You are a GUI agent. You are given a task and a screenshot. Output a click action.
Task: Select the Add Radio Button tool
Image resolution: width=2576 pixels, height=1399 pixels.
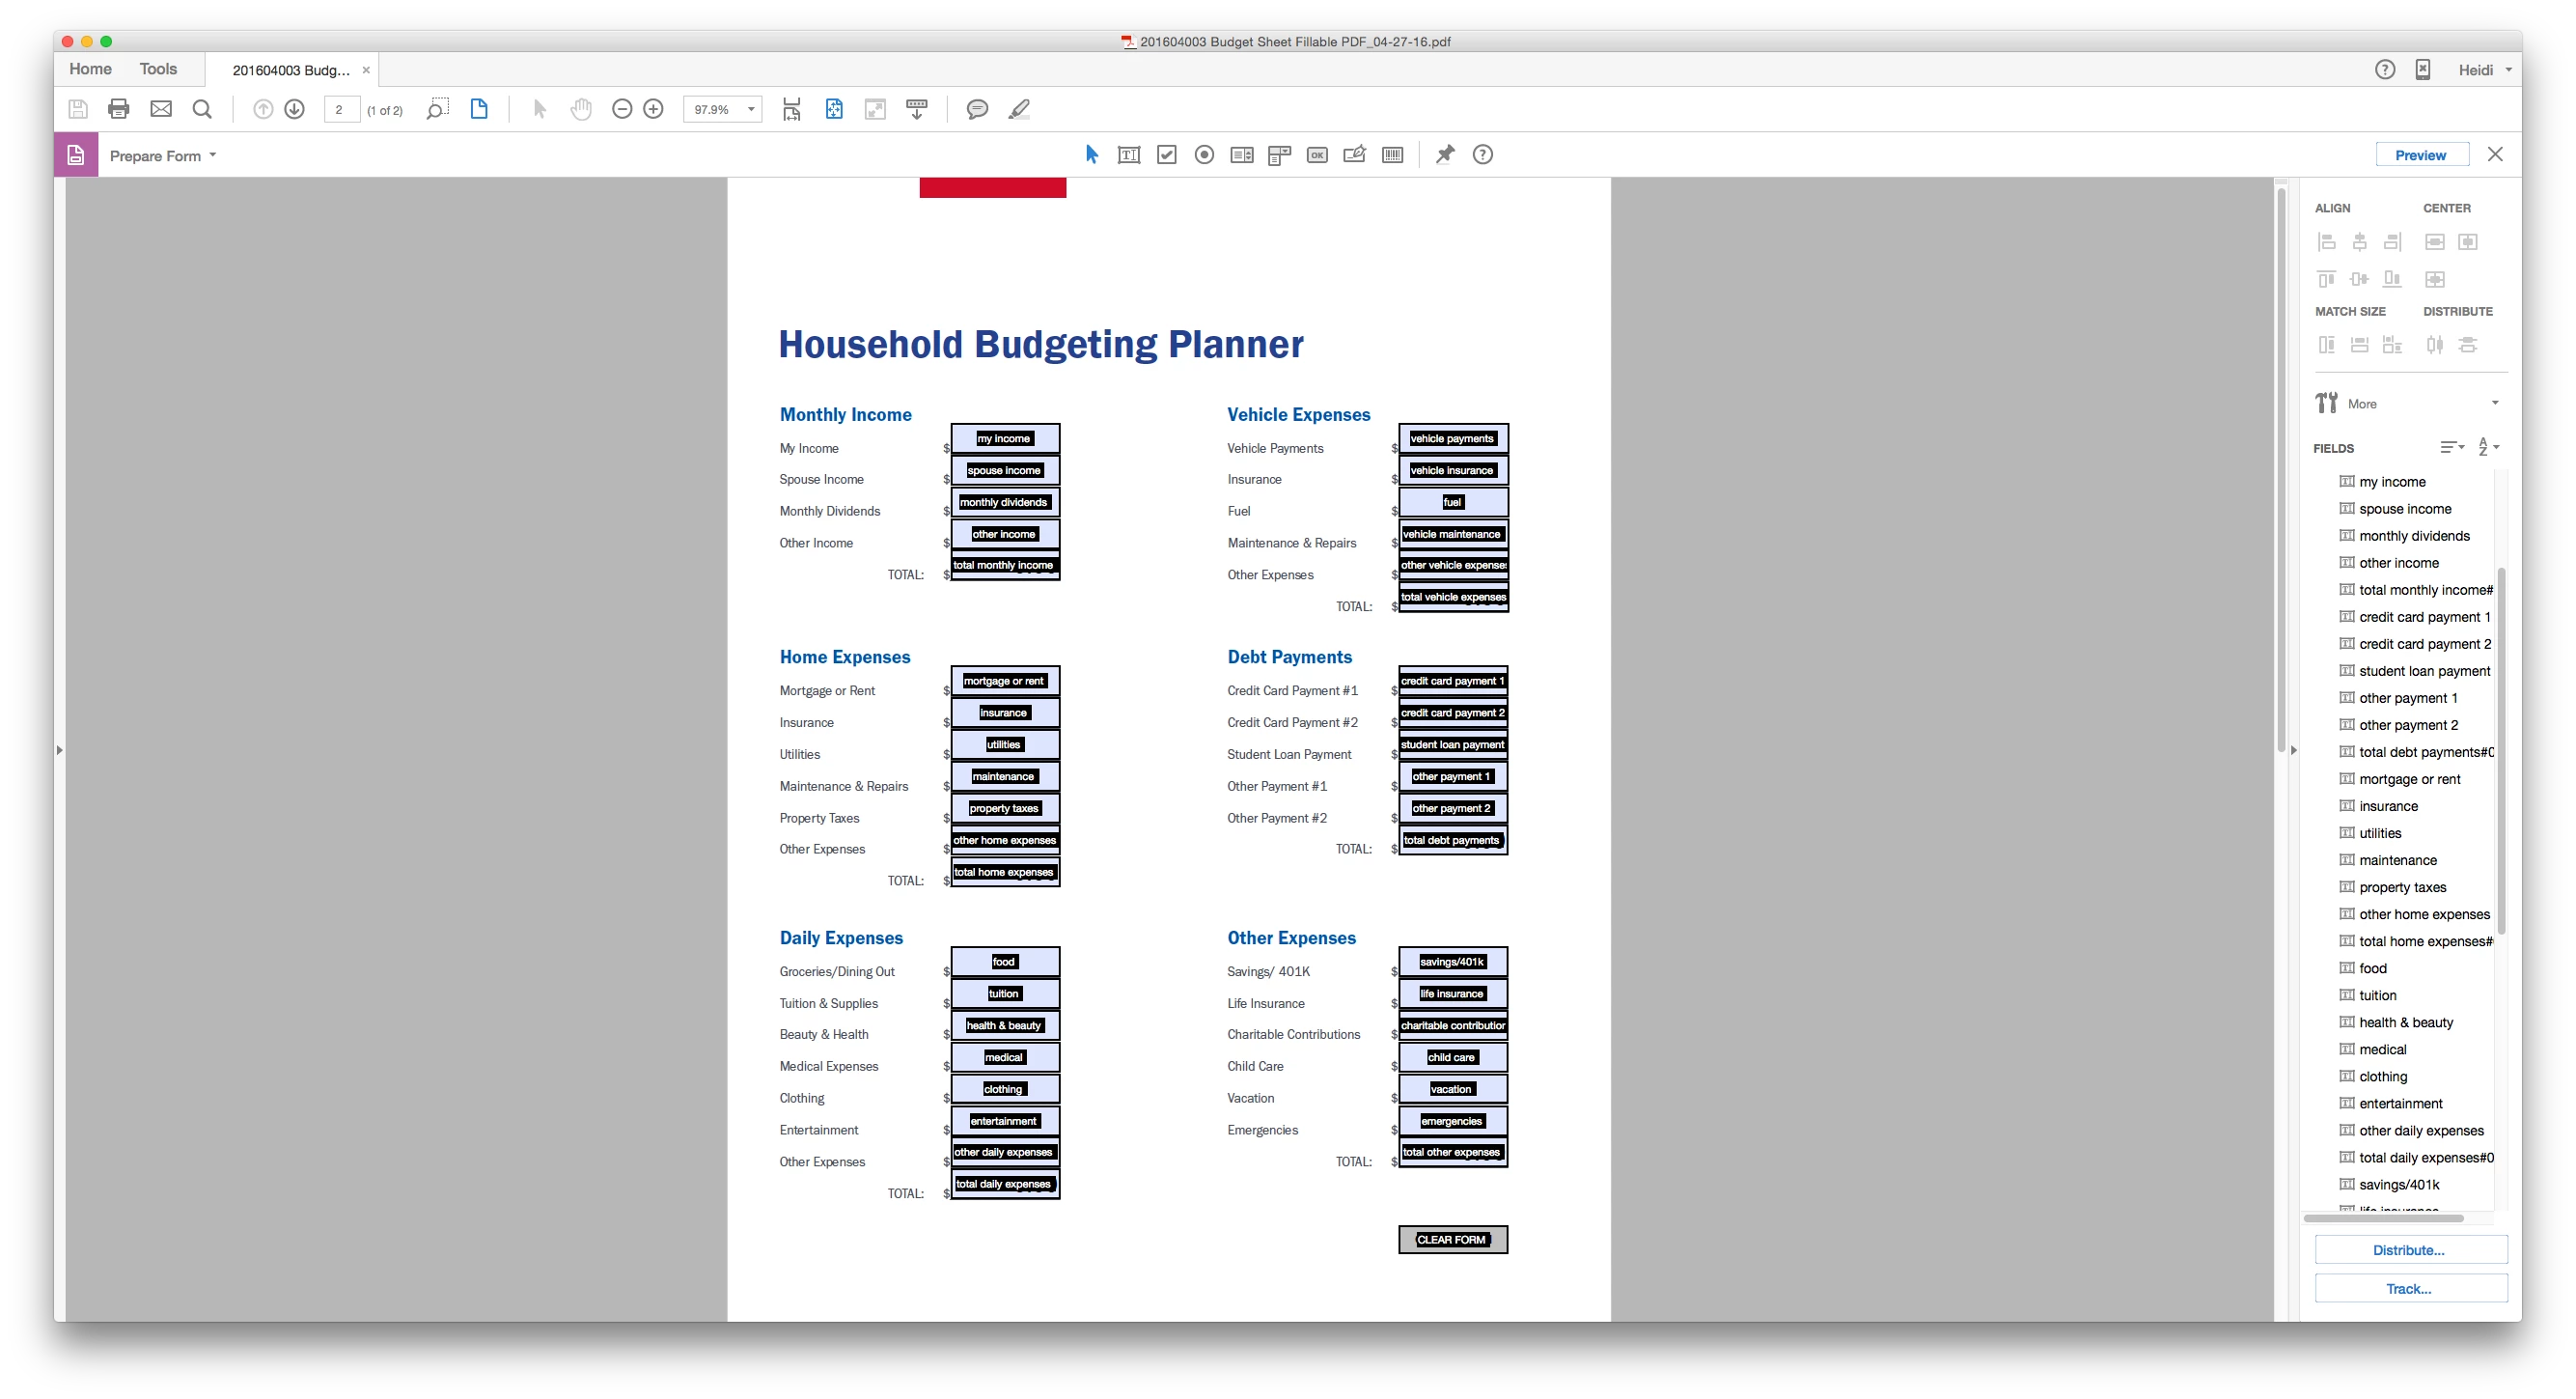1204,155
